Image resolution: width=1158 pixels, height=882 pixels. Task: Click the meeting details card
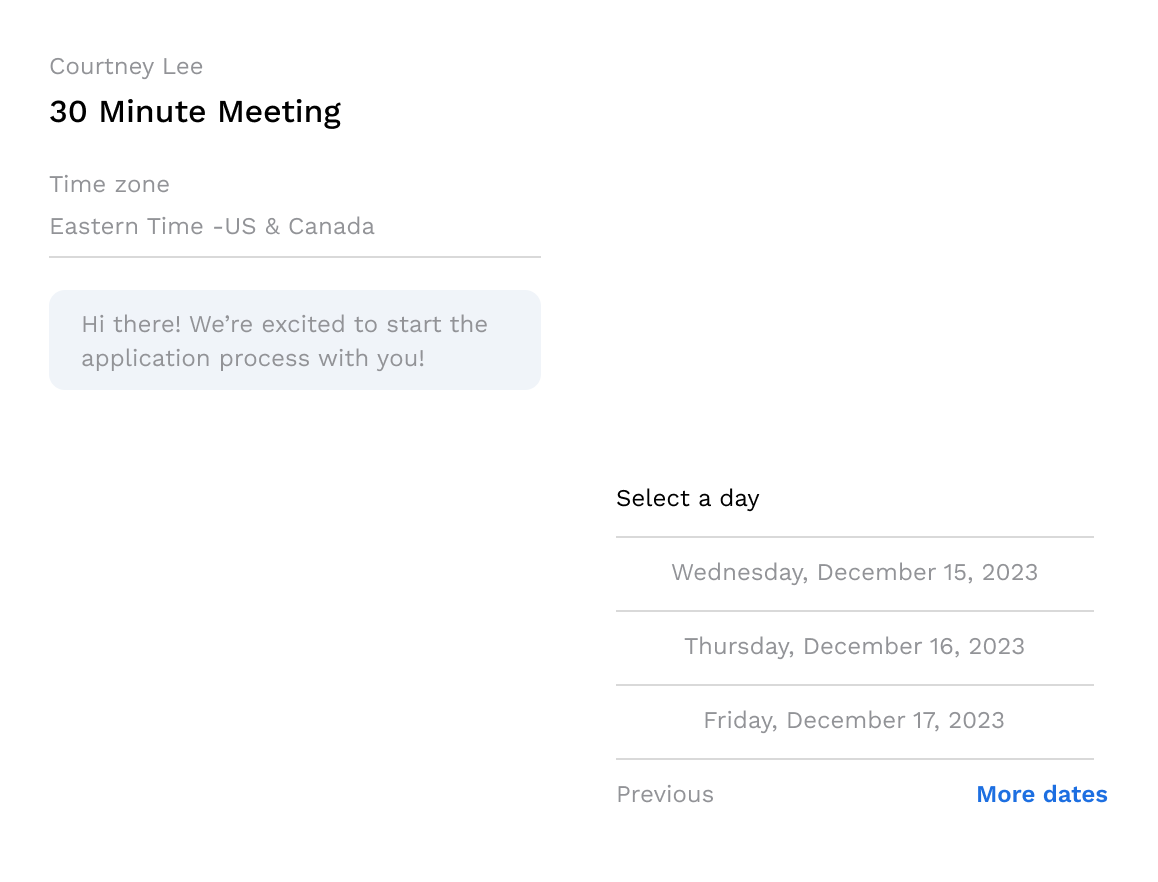click(295, 230)
